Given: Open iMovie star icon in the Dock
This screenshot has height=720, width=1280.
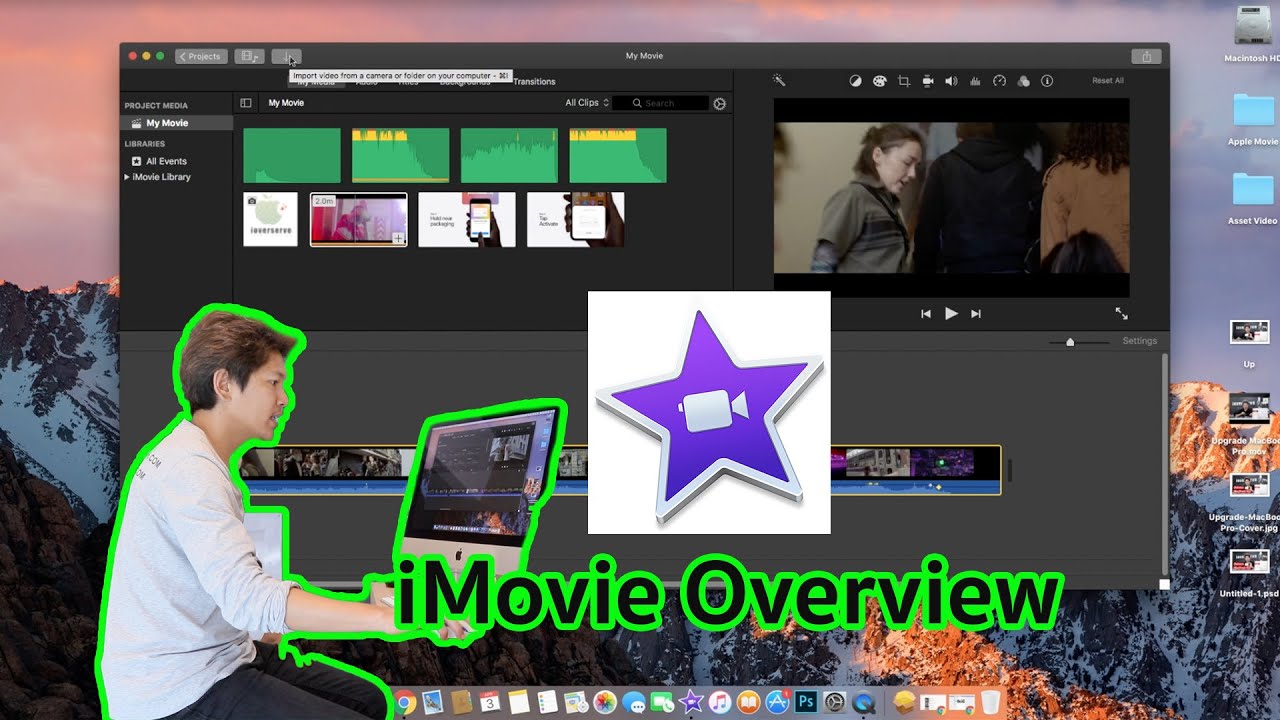Looking at the screenshot, I should [690, 703].
